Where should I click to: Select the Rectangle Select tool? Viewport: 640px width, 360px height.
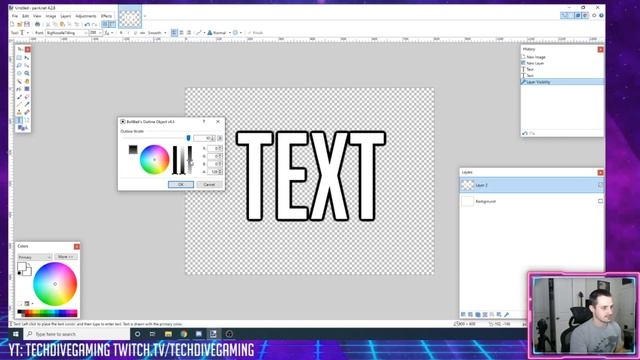pos(19,58)
